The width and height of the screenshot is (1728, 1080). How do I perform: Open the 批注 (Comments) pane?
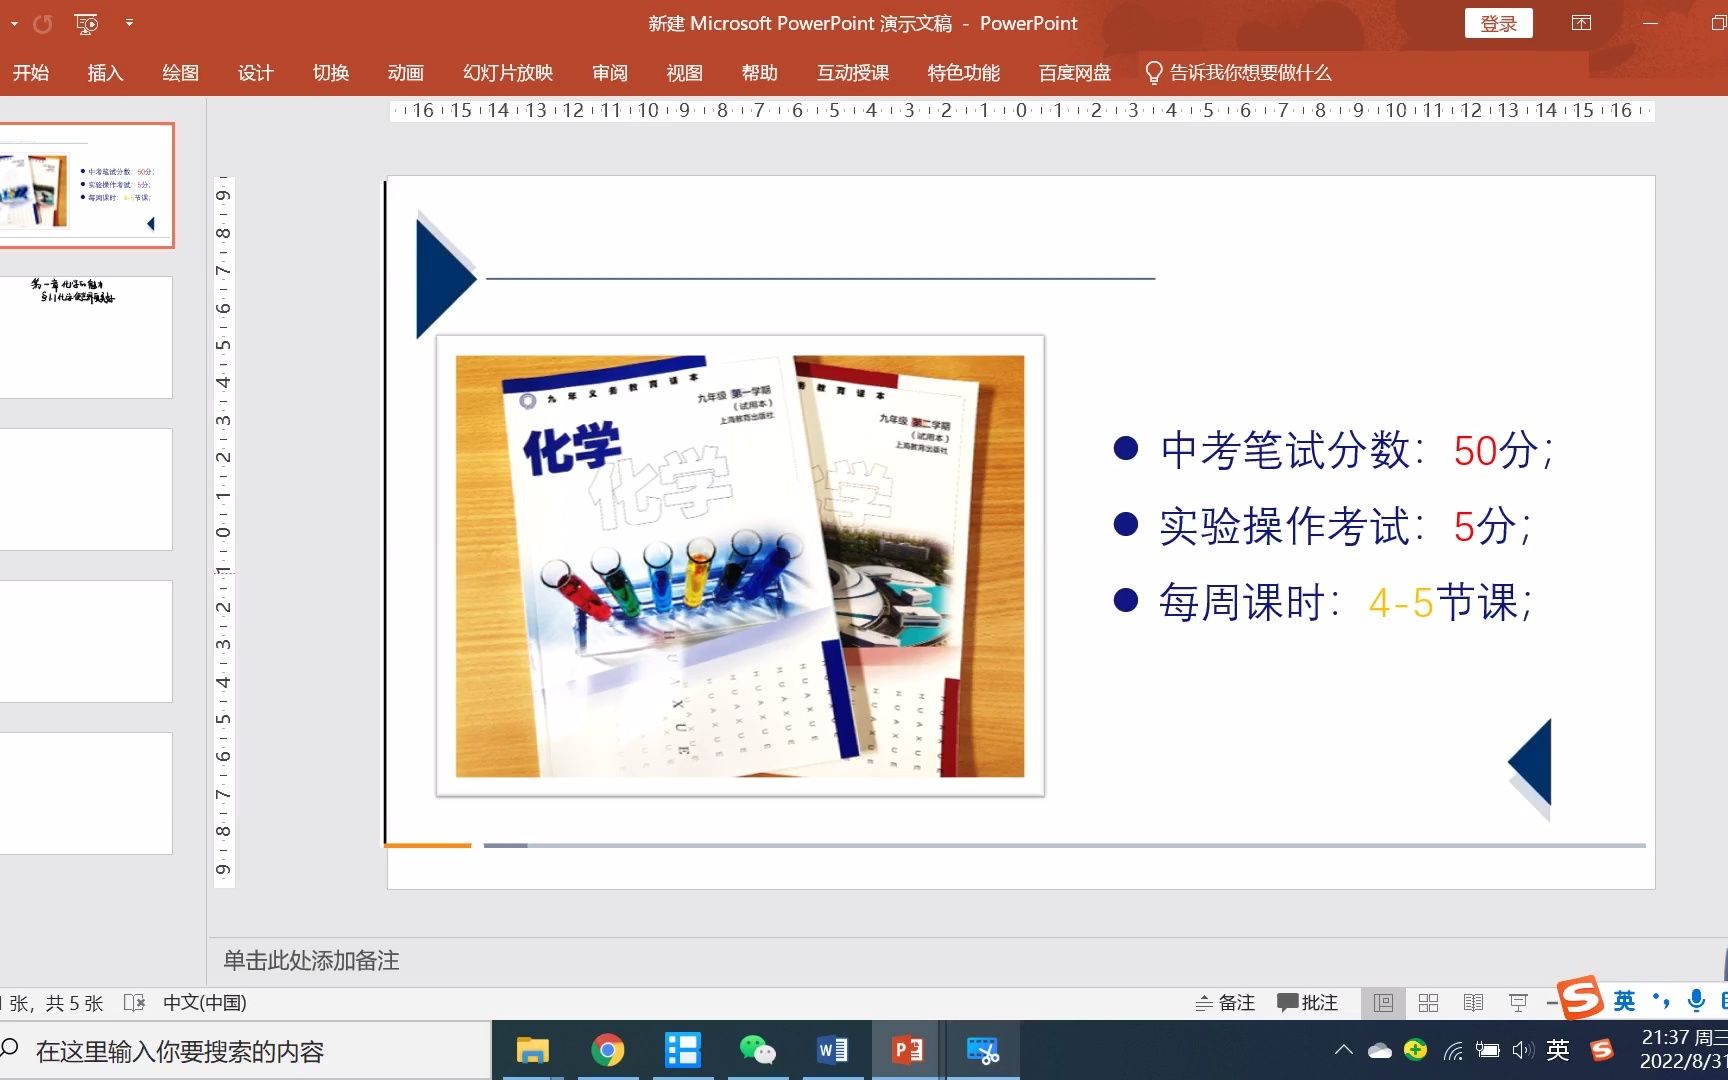[1307, 1002]
